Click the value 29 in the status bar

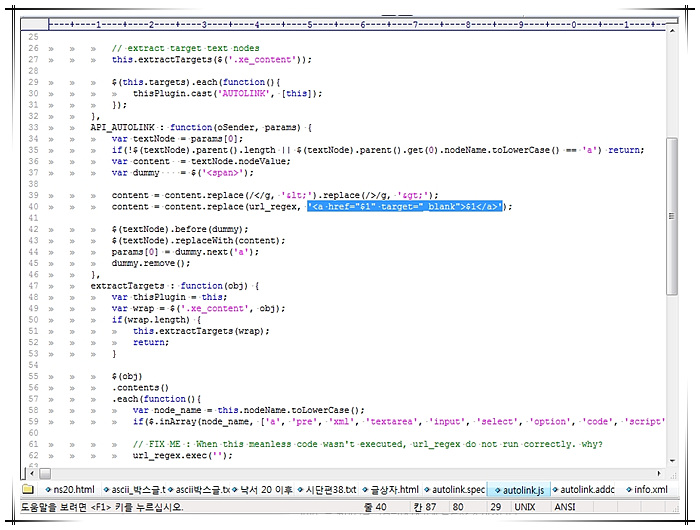click(496, 507)
